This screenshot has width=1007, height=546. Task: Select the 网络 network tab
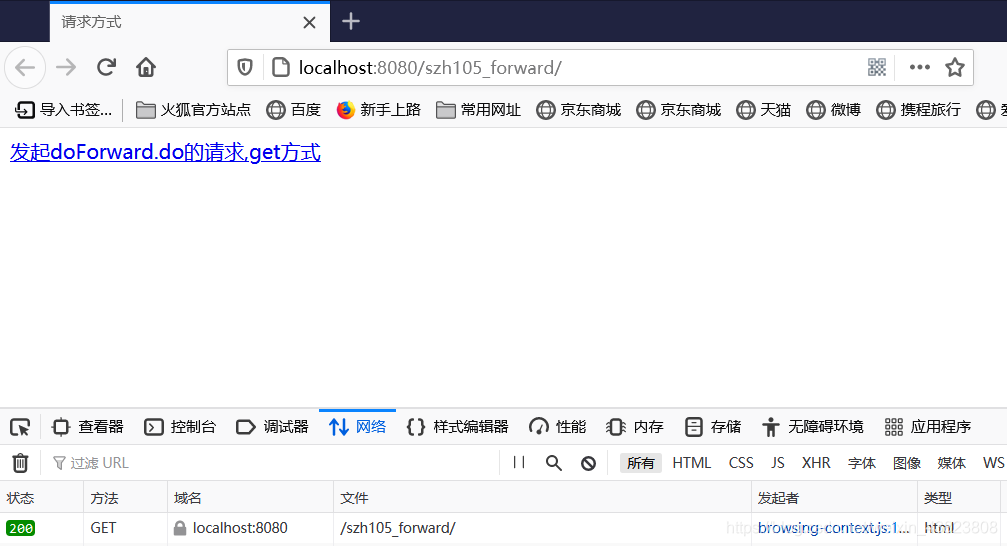(x=358, y=427)
